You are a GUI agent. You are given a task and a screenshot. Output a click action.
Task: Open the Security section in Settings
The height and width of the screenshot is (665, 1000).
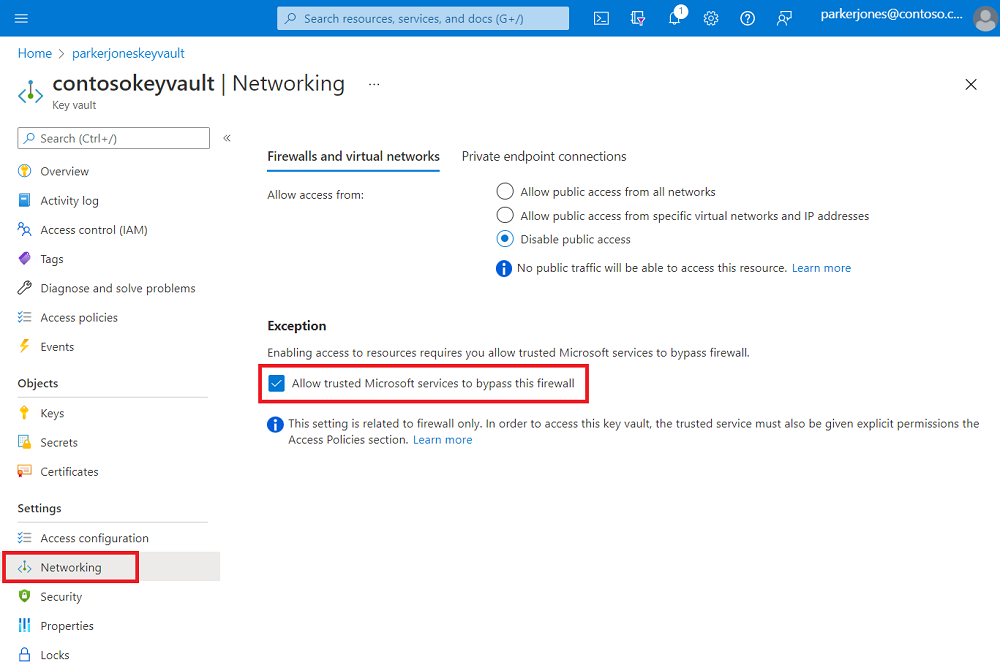pos(62,596)
